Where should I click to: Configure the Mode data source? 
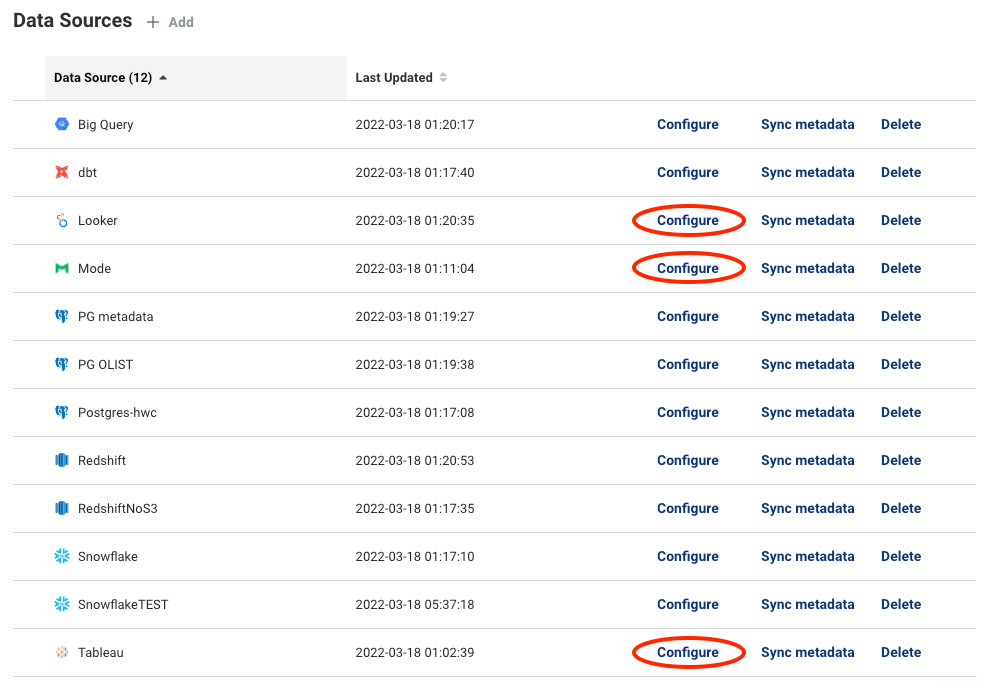(x=688, y=269)
